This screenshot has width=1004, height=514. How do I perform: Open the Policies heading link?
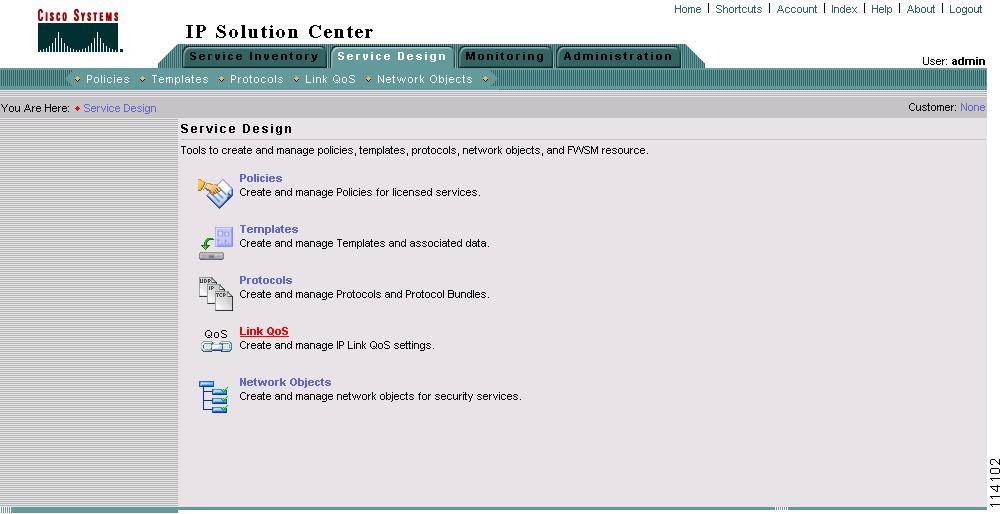[261, 178]
